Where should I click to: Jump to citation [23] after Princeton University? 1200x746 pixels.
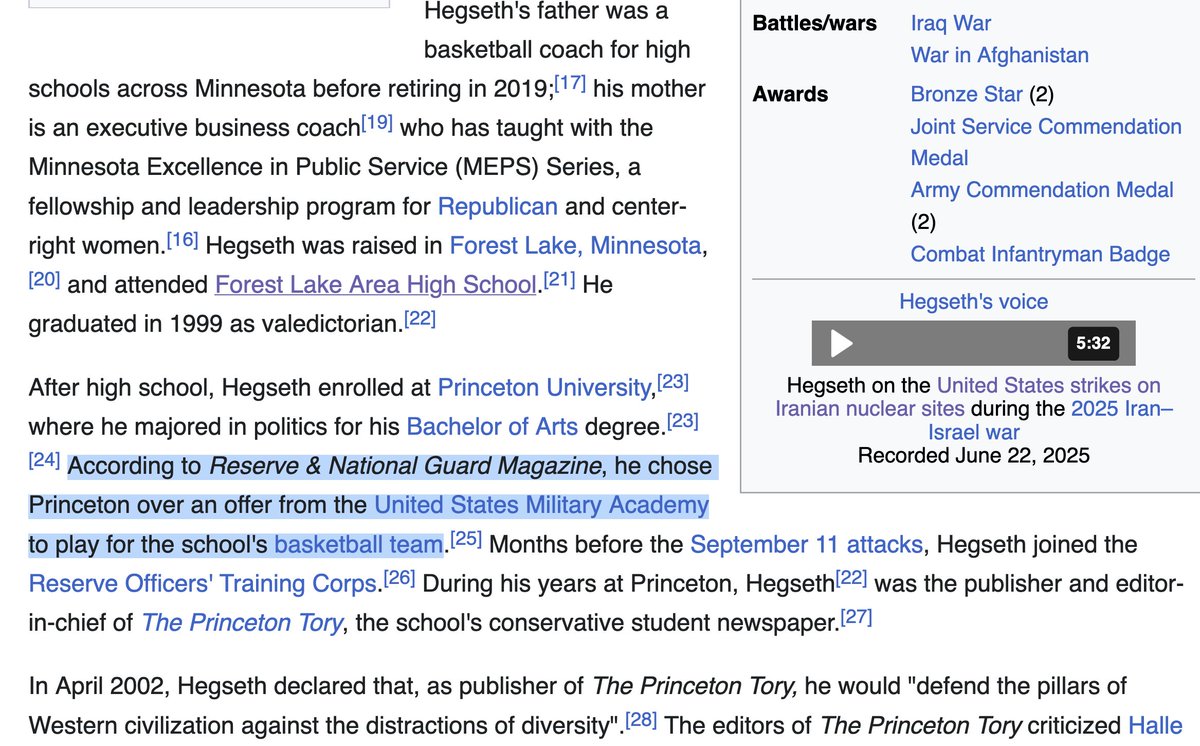(674, 383)
